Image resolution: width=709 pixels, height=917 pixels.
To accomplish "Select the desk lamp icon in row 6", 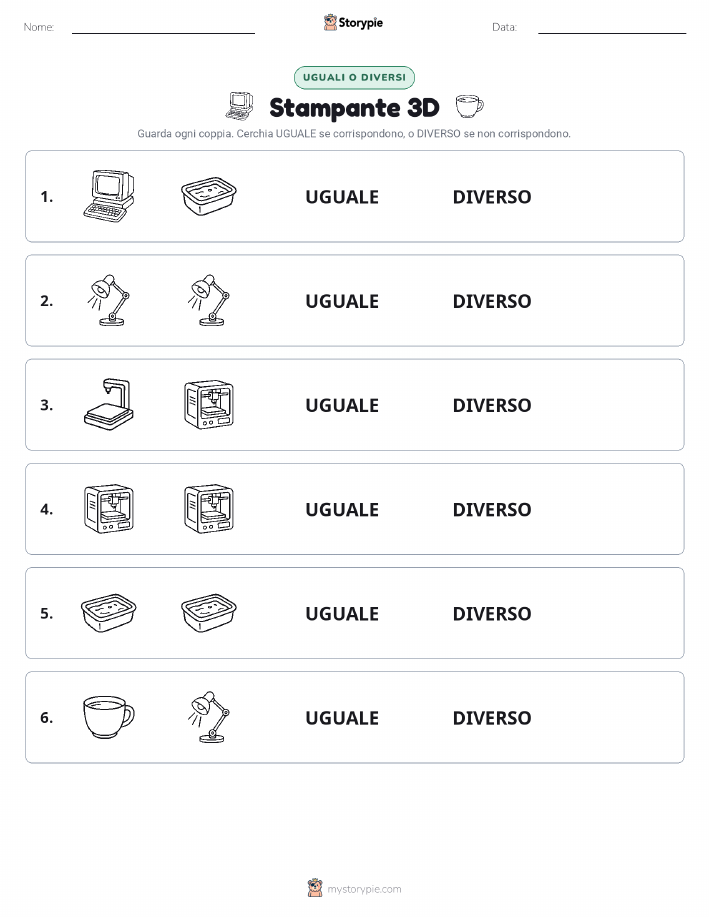I will [209, 717].
